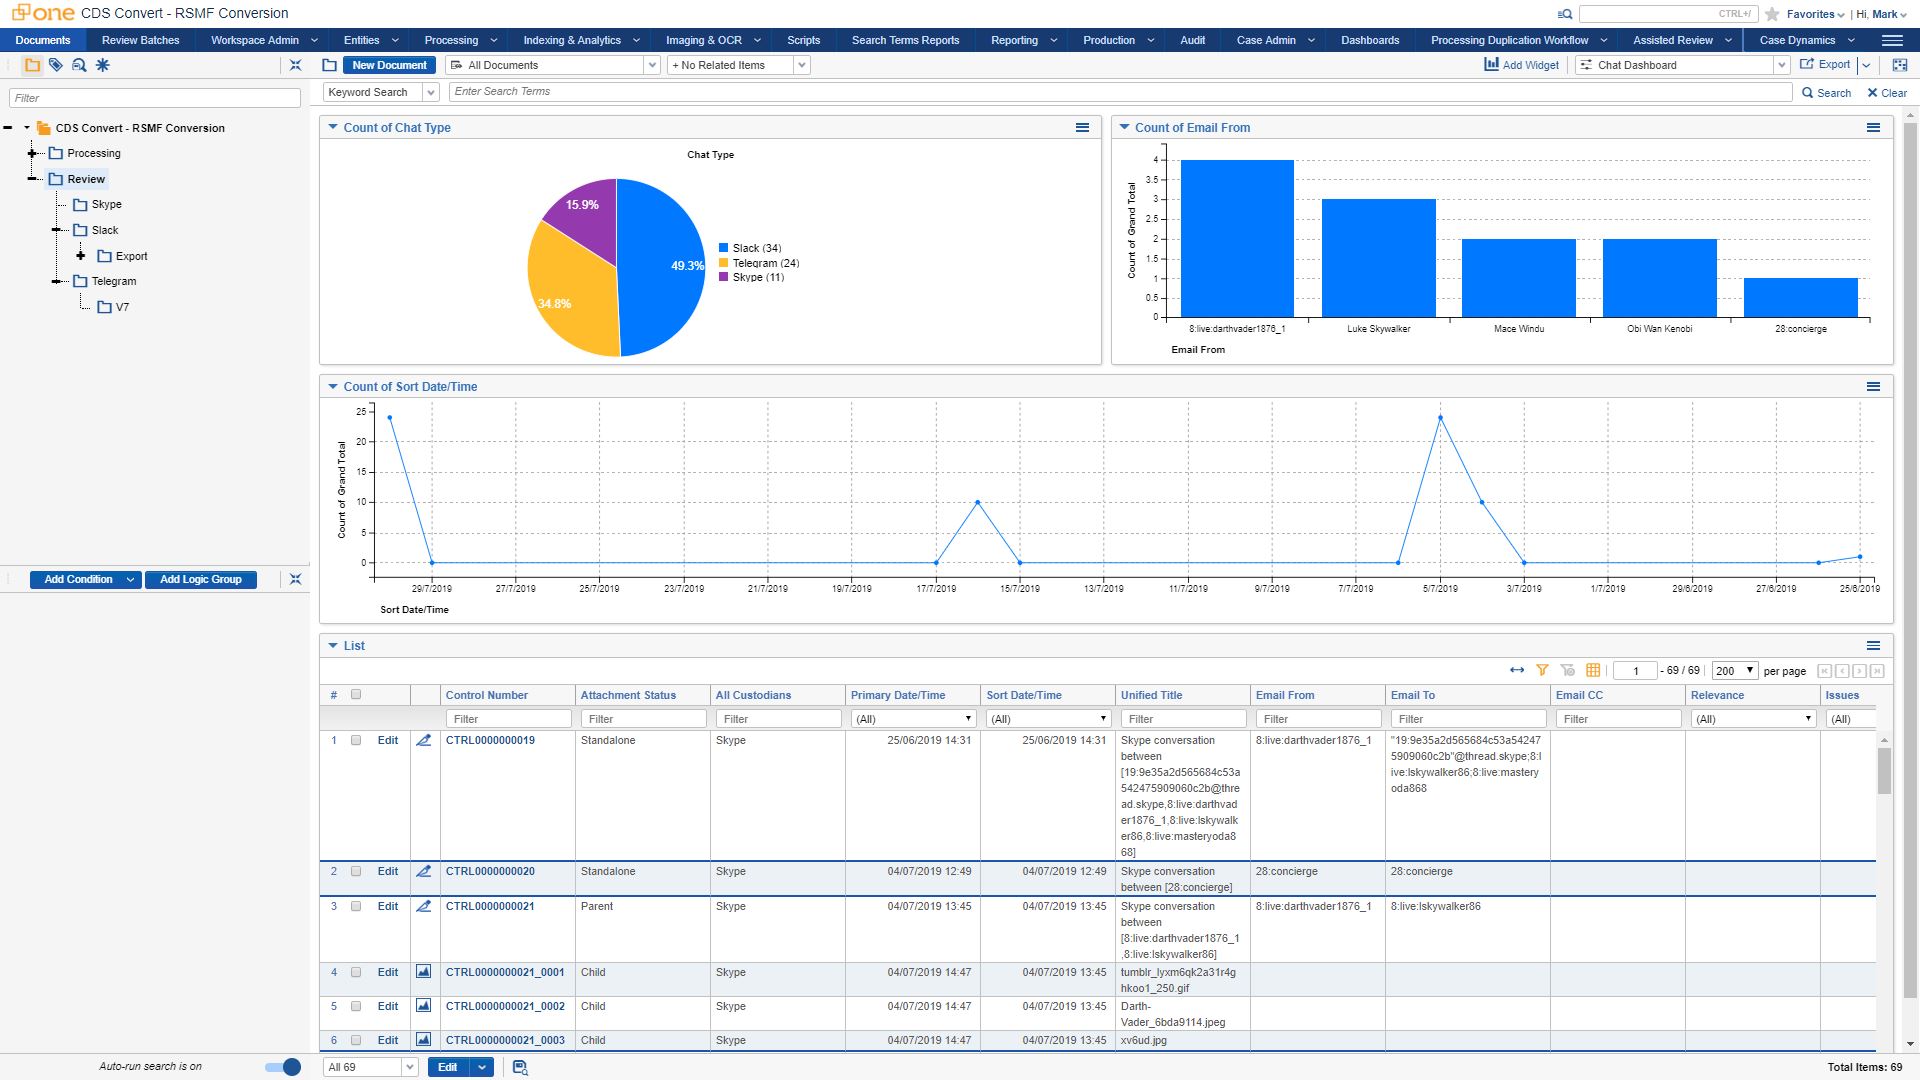Open the Export options arrow
The image size is (1920, 1080).
(1866, 65)
